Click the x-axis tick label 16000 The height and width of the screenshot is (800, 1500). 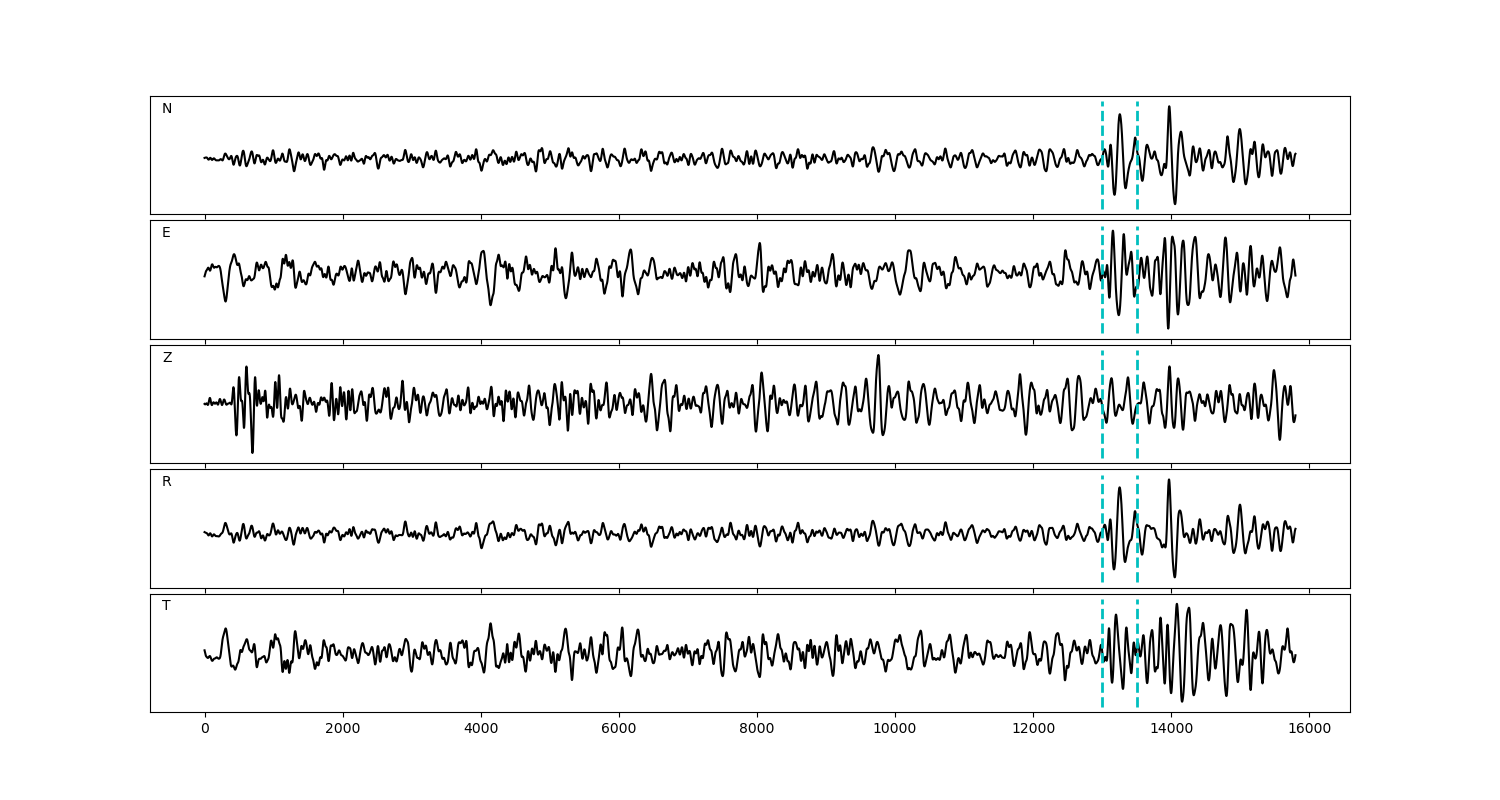tap(1309, 730)
